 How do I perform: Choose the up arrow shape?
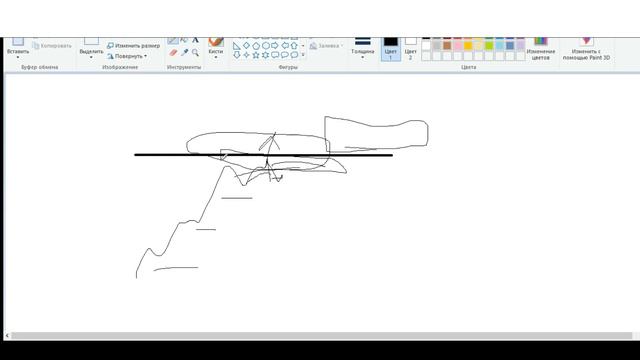click(x=294, y=46)
